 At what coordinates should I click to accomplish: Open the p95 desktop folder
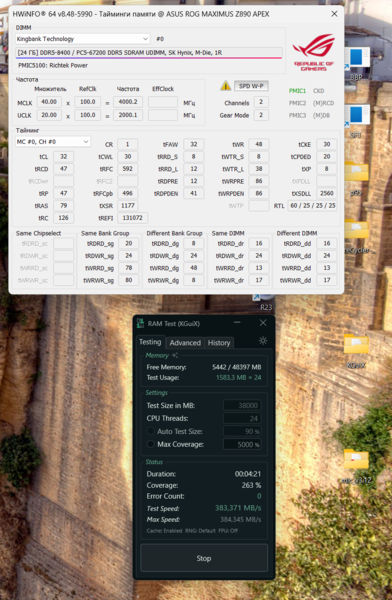coord(356,178)
